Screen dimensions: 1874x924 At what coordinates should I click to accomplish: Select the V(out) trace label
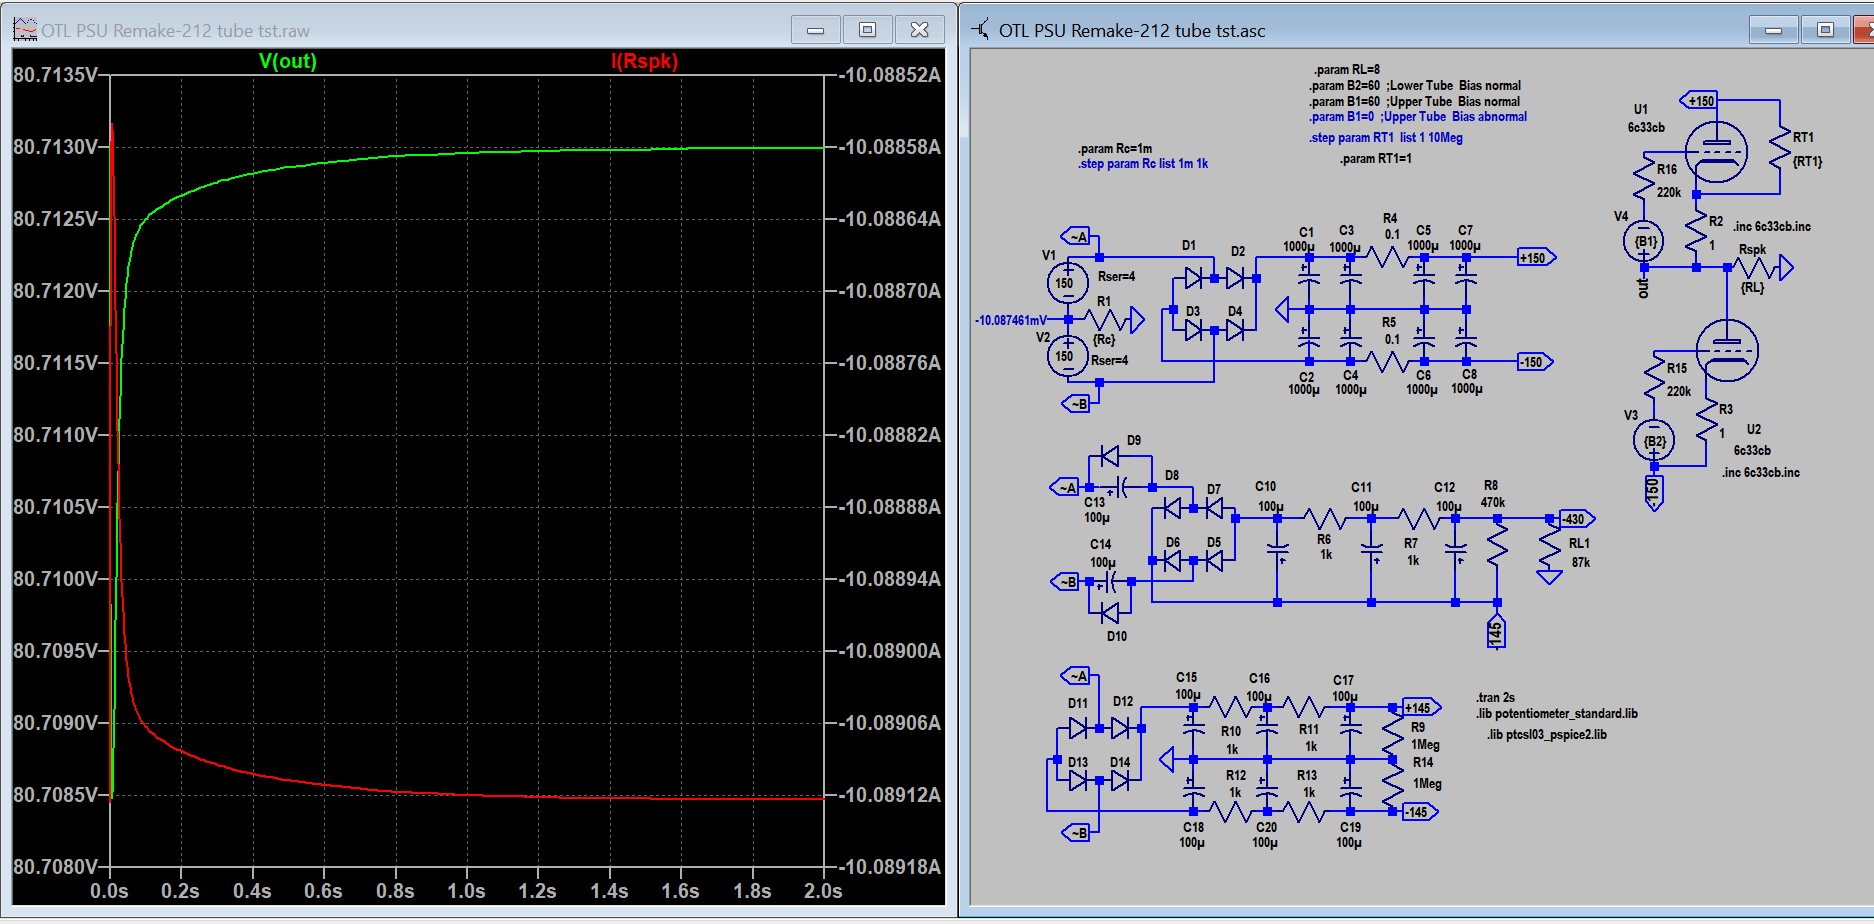(x=288, y=61)
